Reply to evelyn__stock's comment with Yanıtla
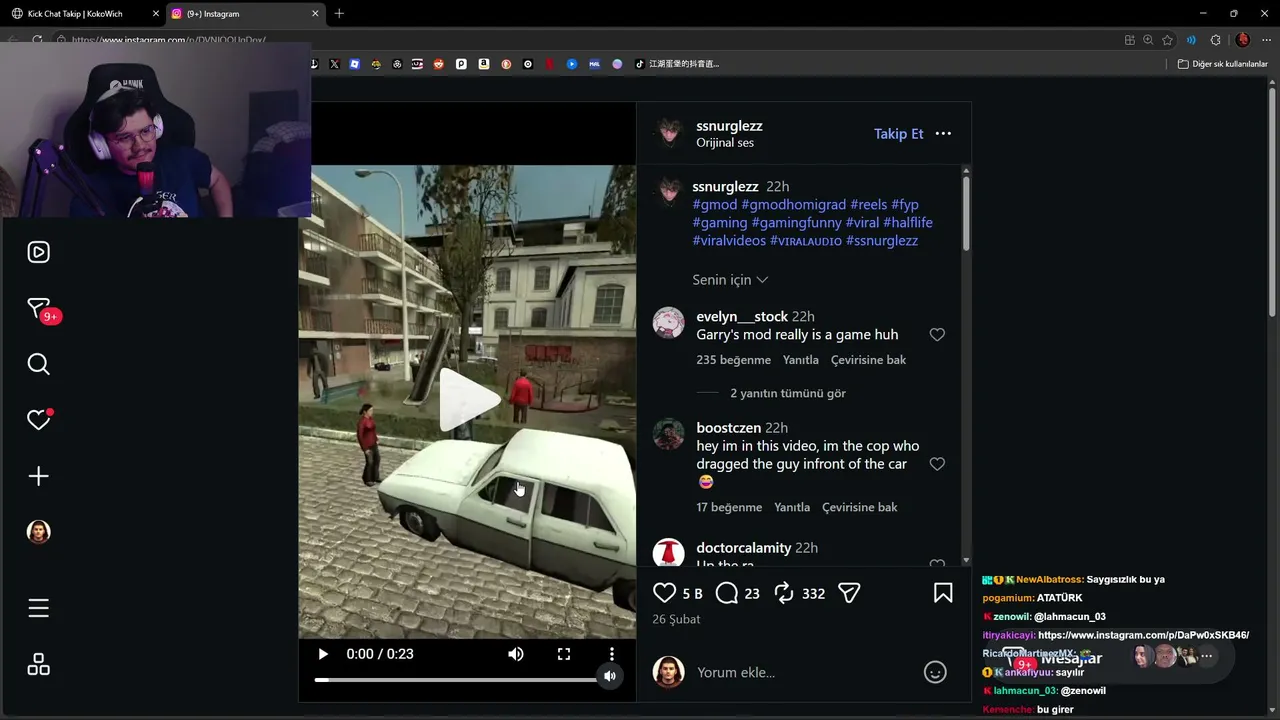Screen dimensions: 1280x720 pyautogui.click(x=800, y=360)
